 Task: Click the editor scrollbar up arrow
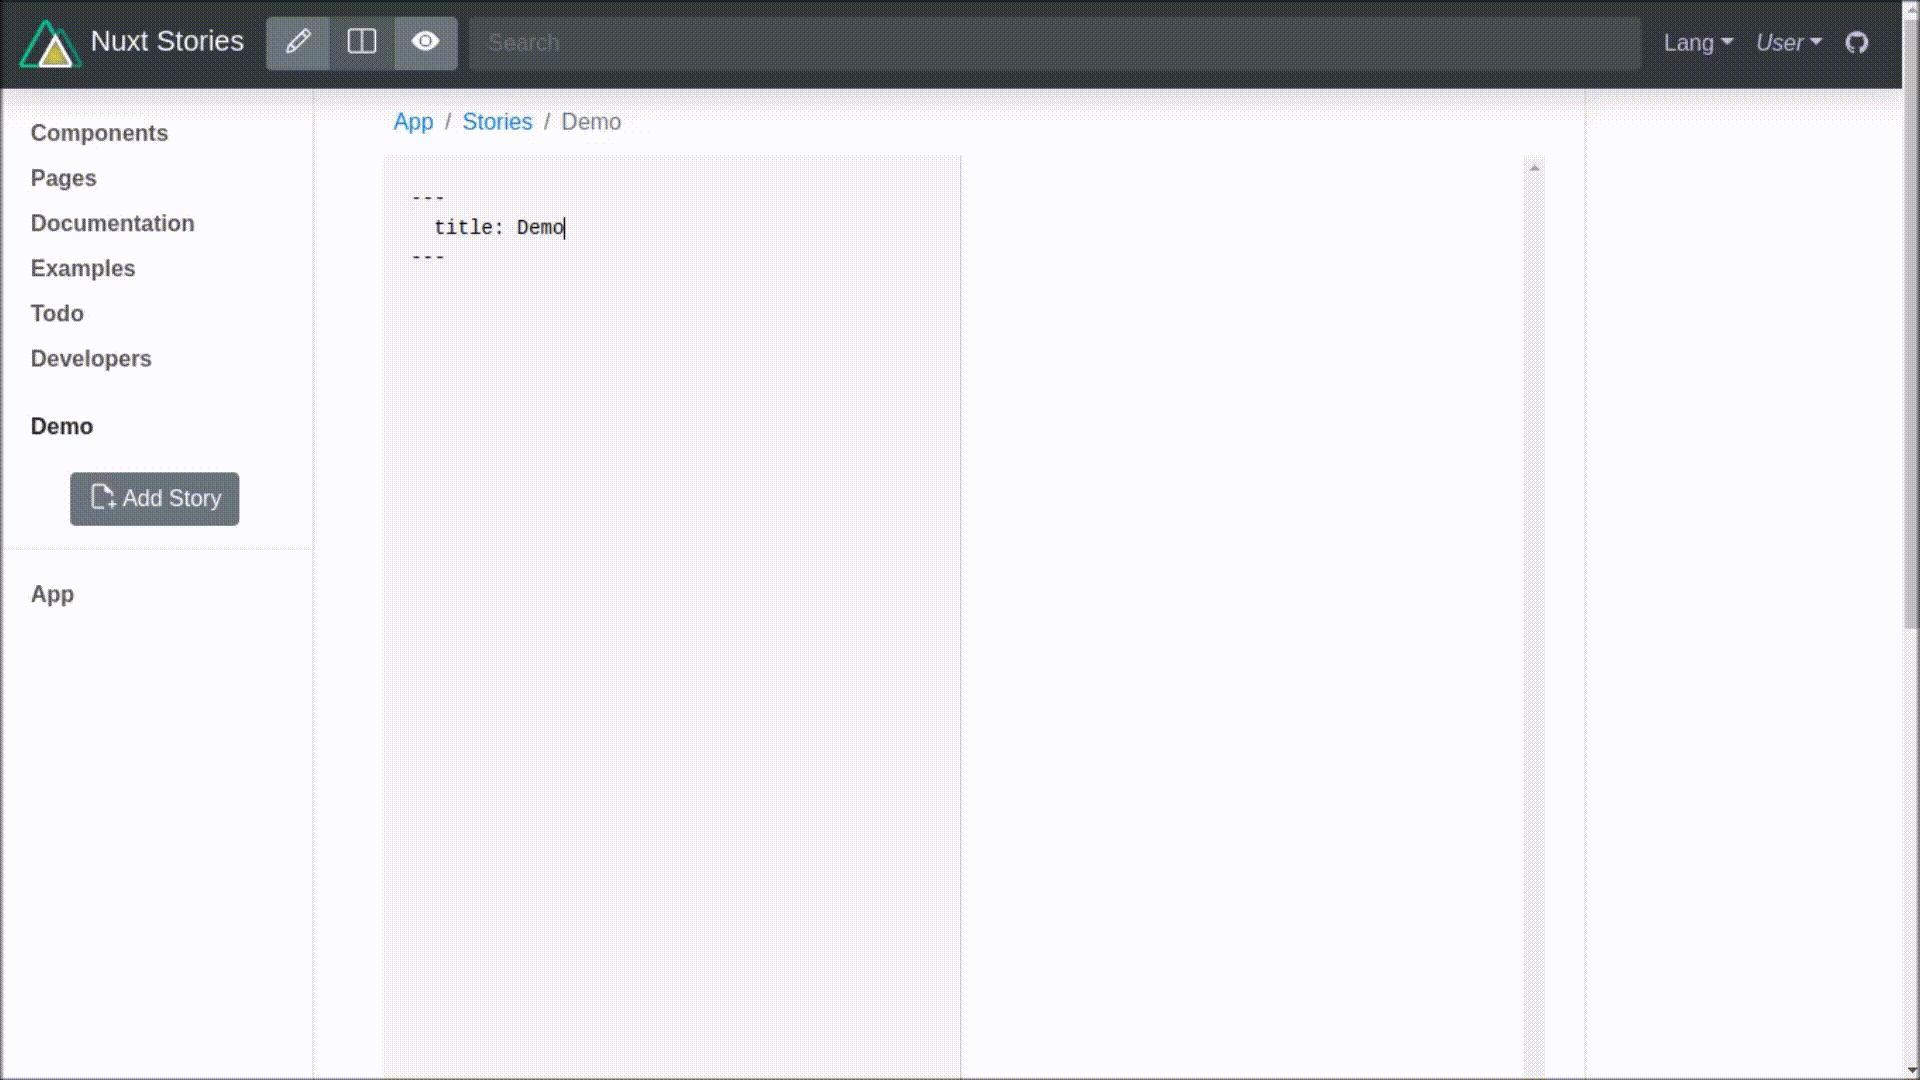[x=1534, y=168]
